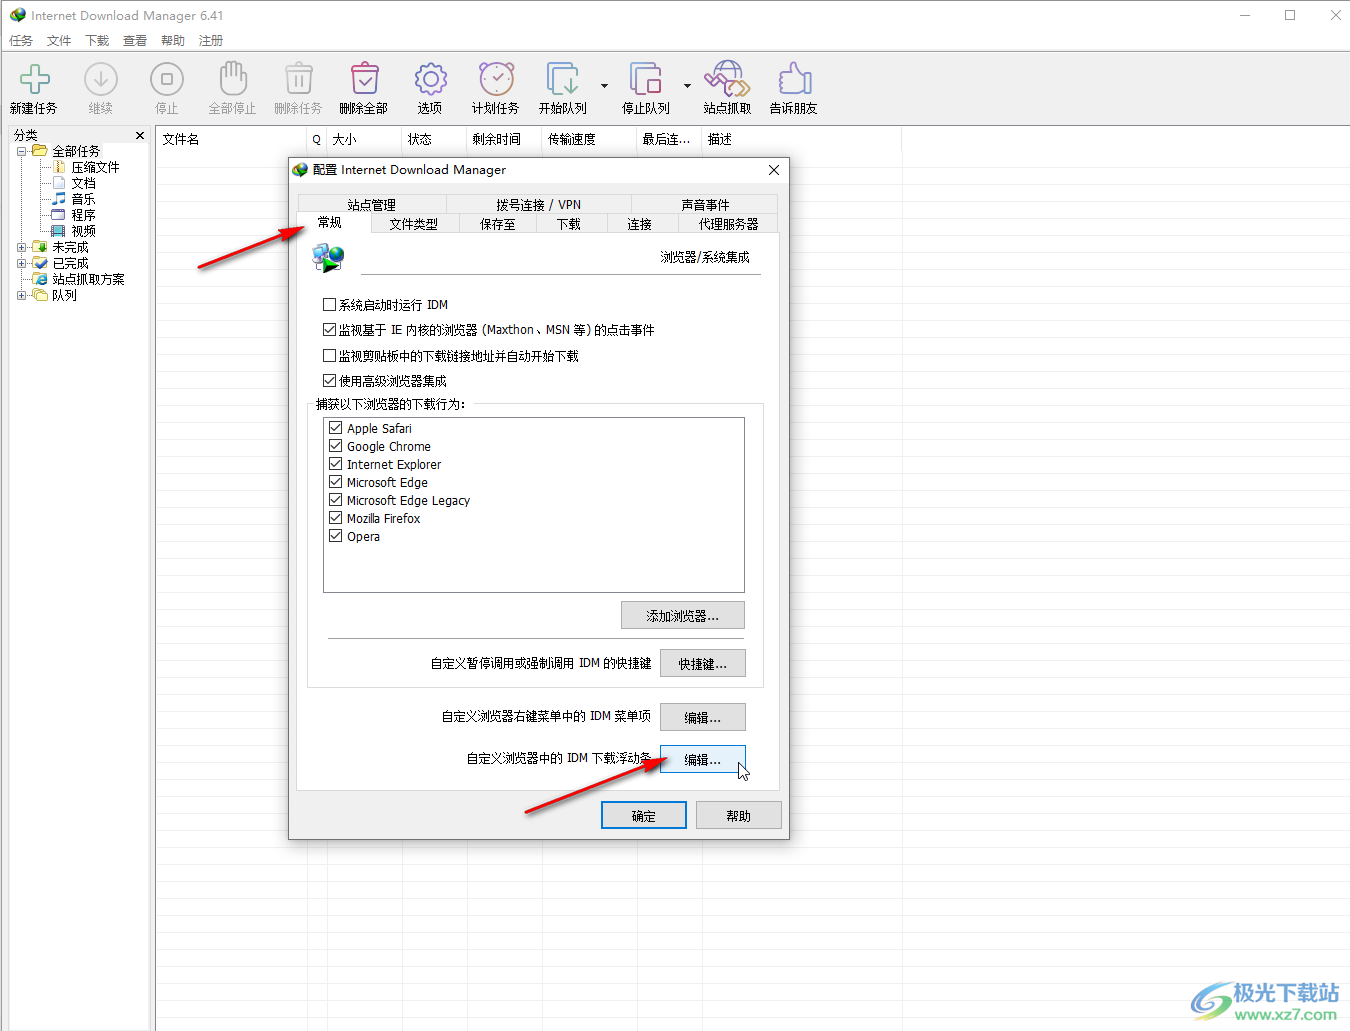Uncheck Opera browser
The width and height of the screenshot is (1350, 1031).
[336, 536]
